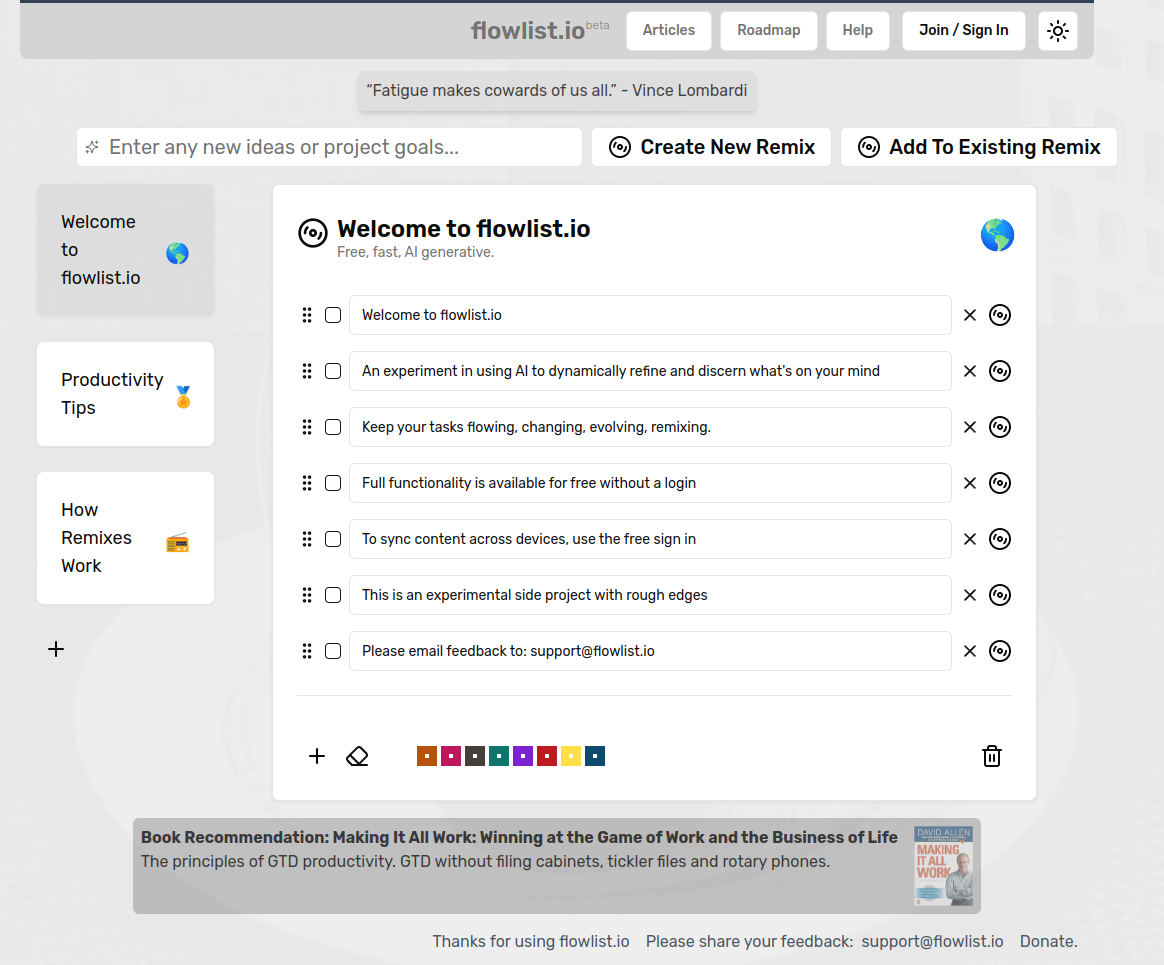Click drag handle of 'Keep your tasks flowing' row

pyautogui.click(x=307, y=427)
